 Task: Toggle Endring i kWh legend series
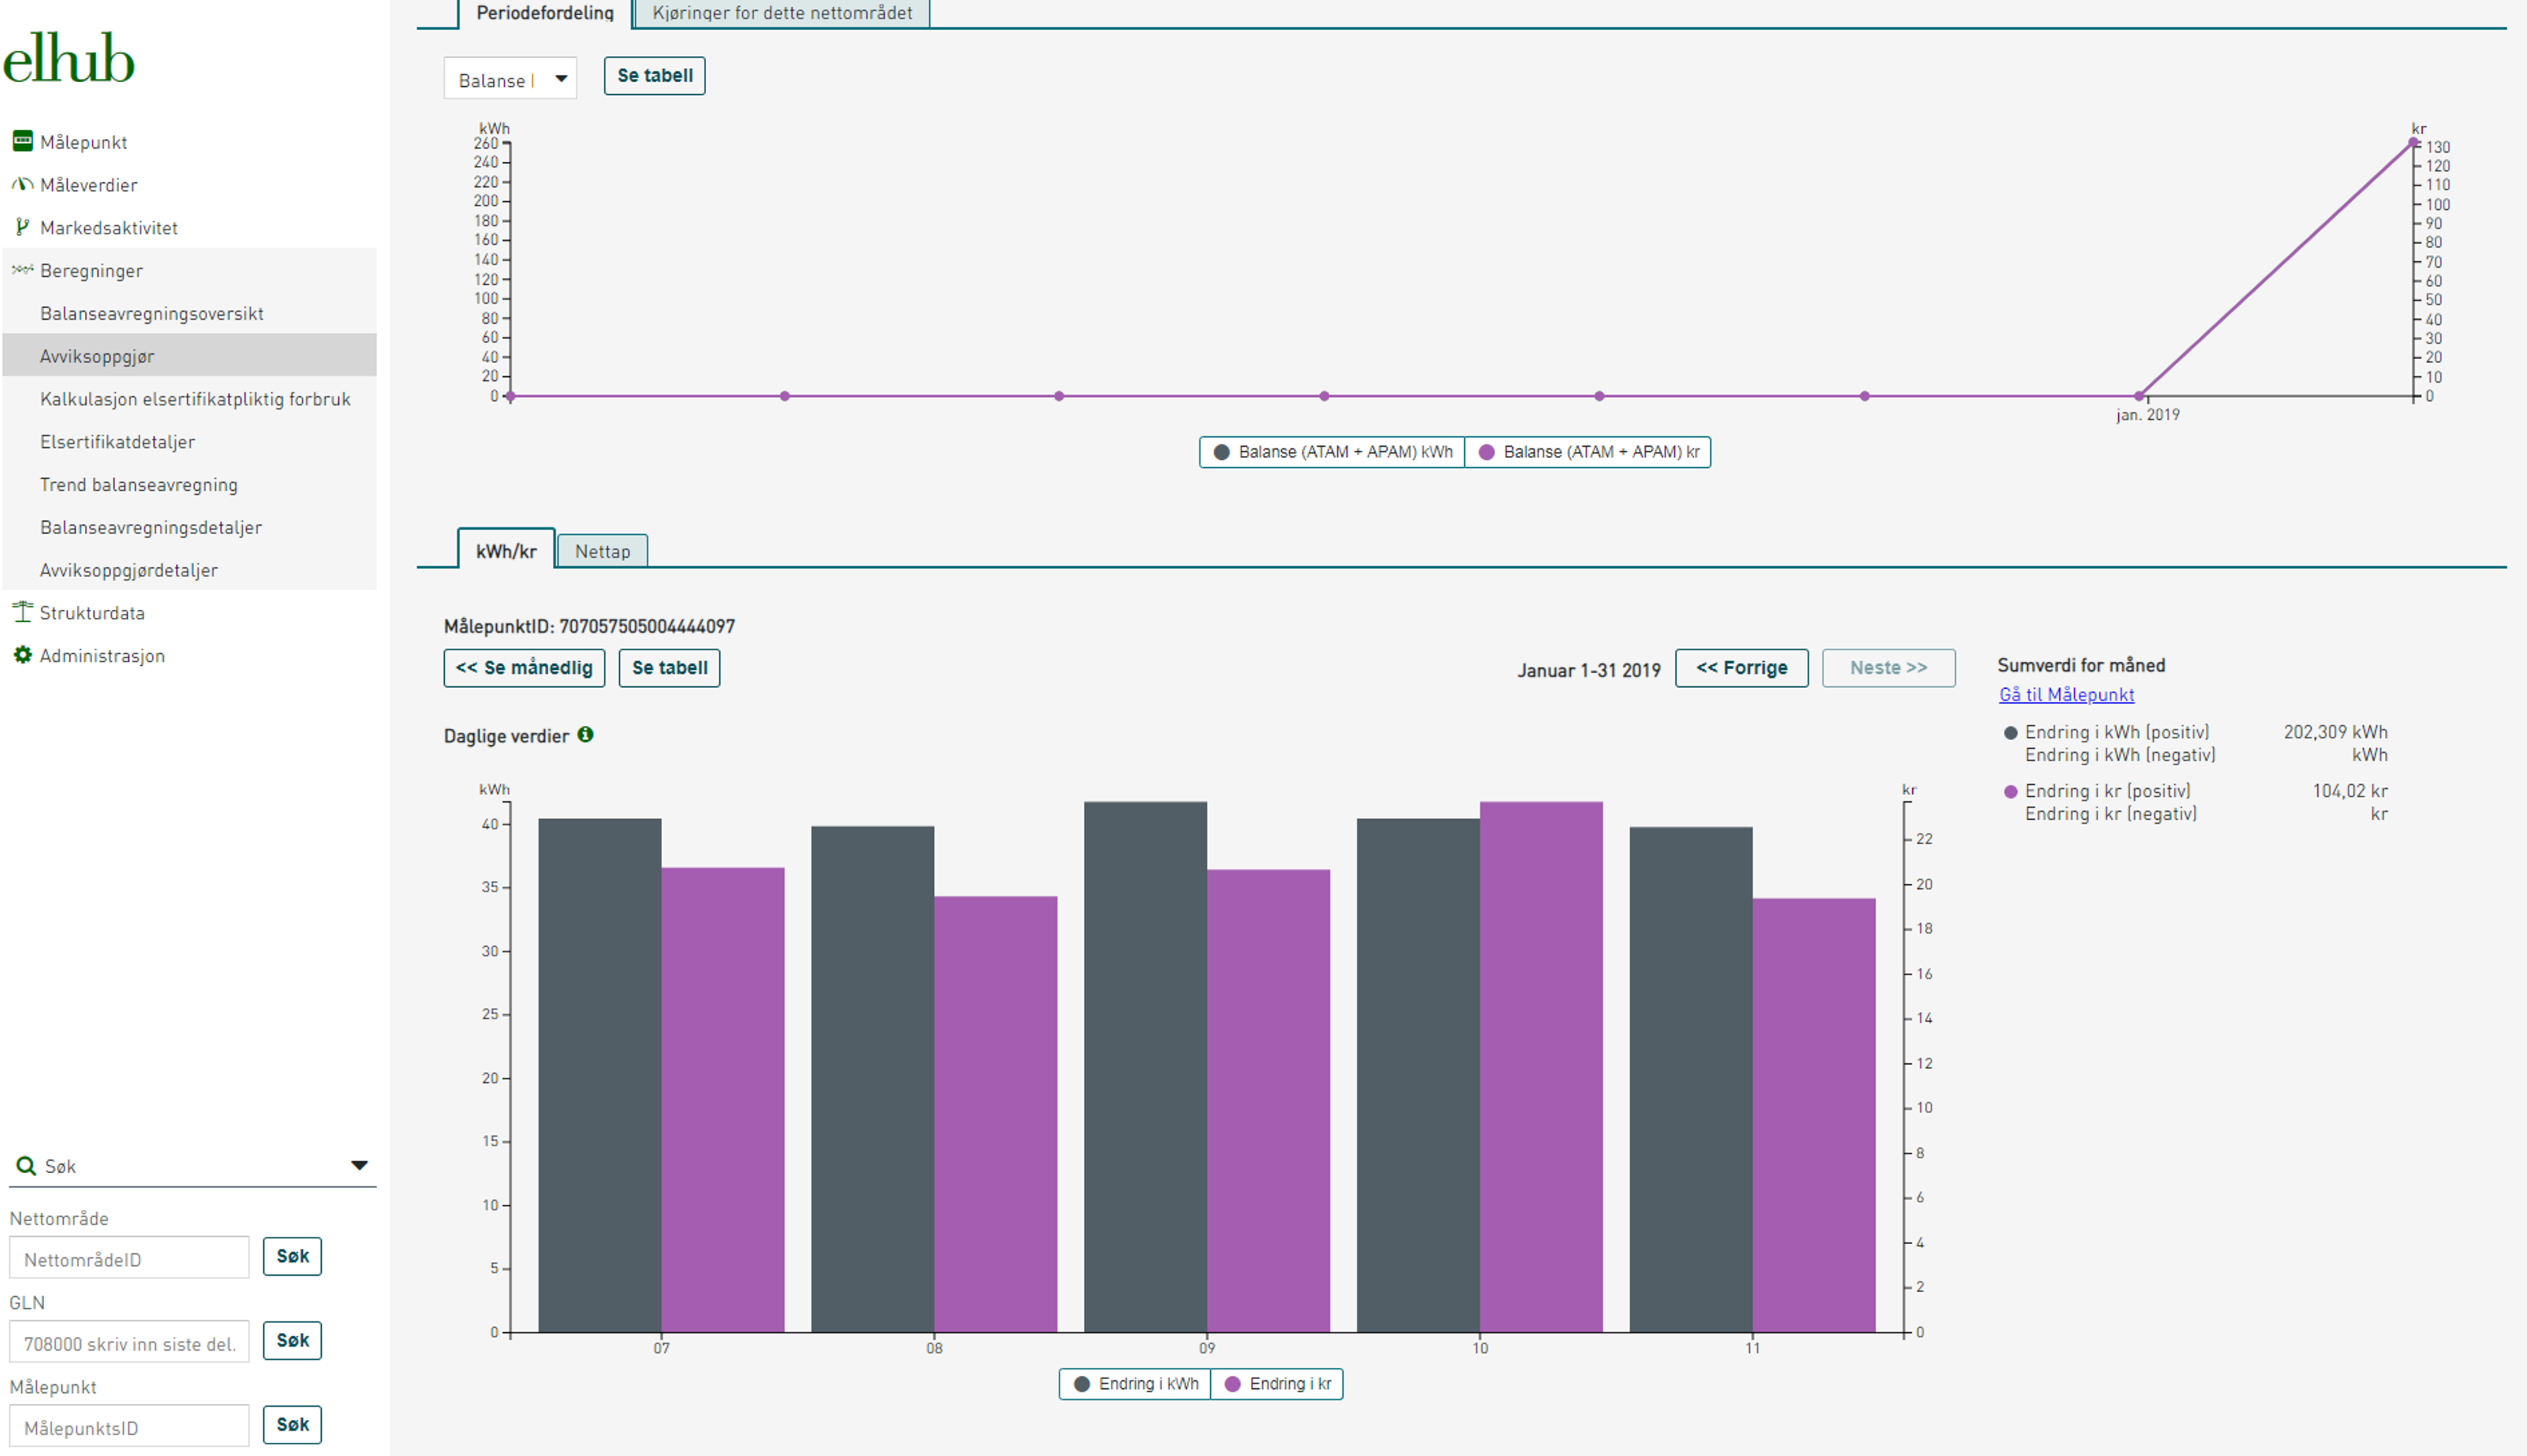click(x=1135, y=1384)
